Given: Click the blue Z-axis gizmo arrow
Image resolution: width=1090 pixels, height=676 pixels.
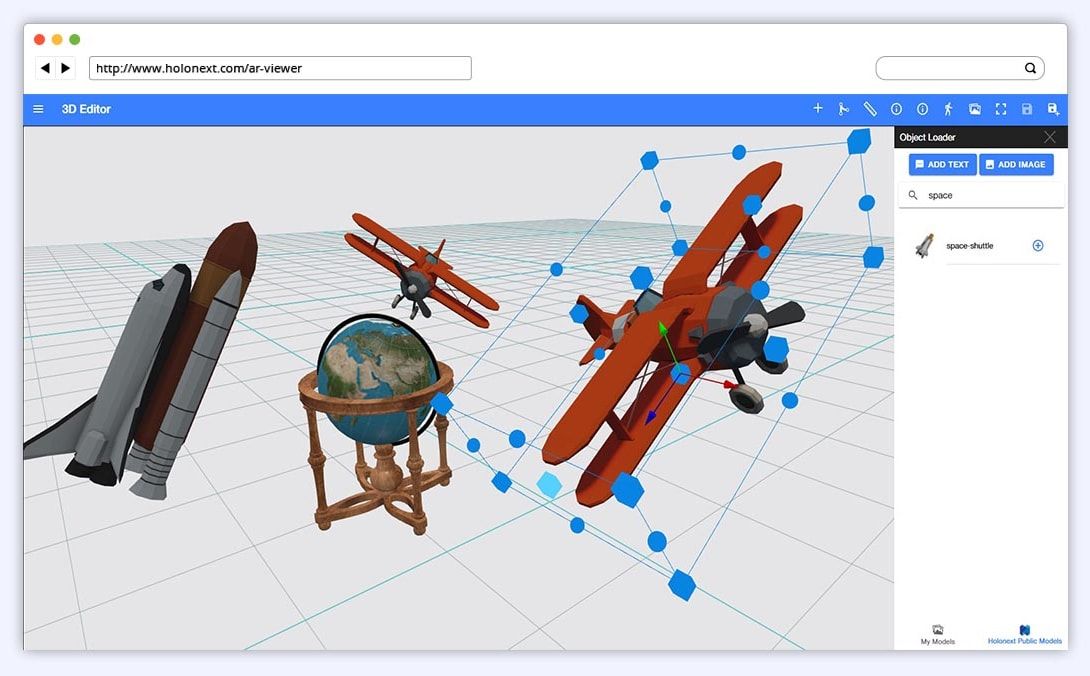Looking at the screenshot, I should 651,416.
